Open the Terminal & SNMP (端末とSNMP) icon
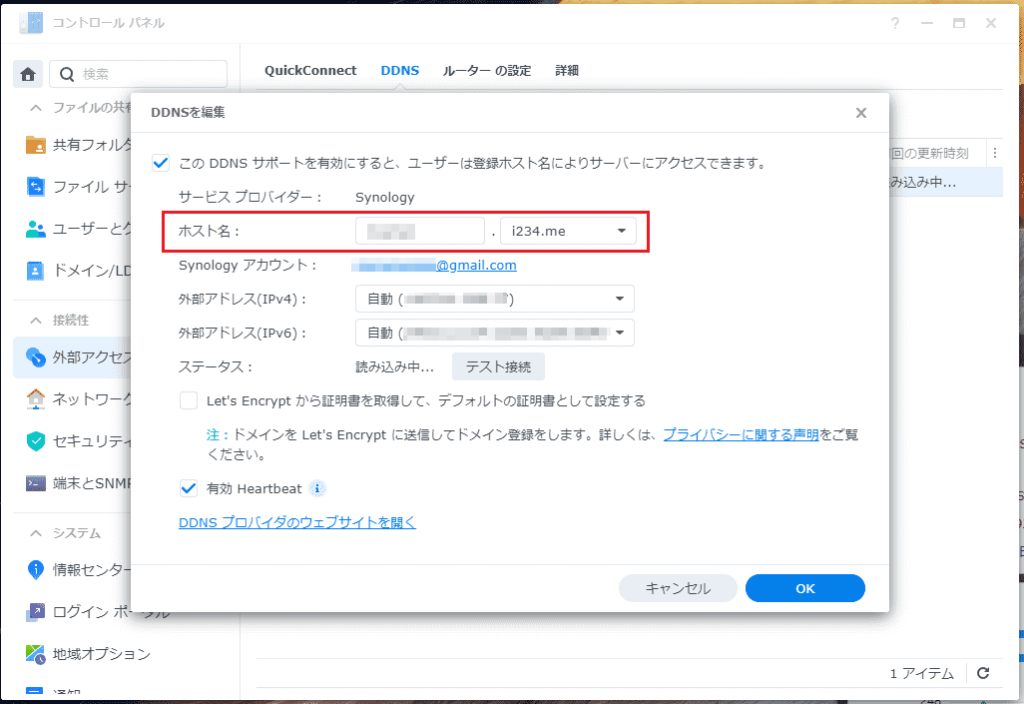 point(35,483)
